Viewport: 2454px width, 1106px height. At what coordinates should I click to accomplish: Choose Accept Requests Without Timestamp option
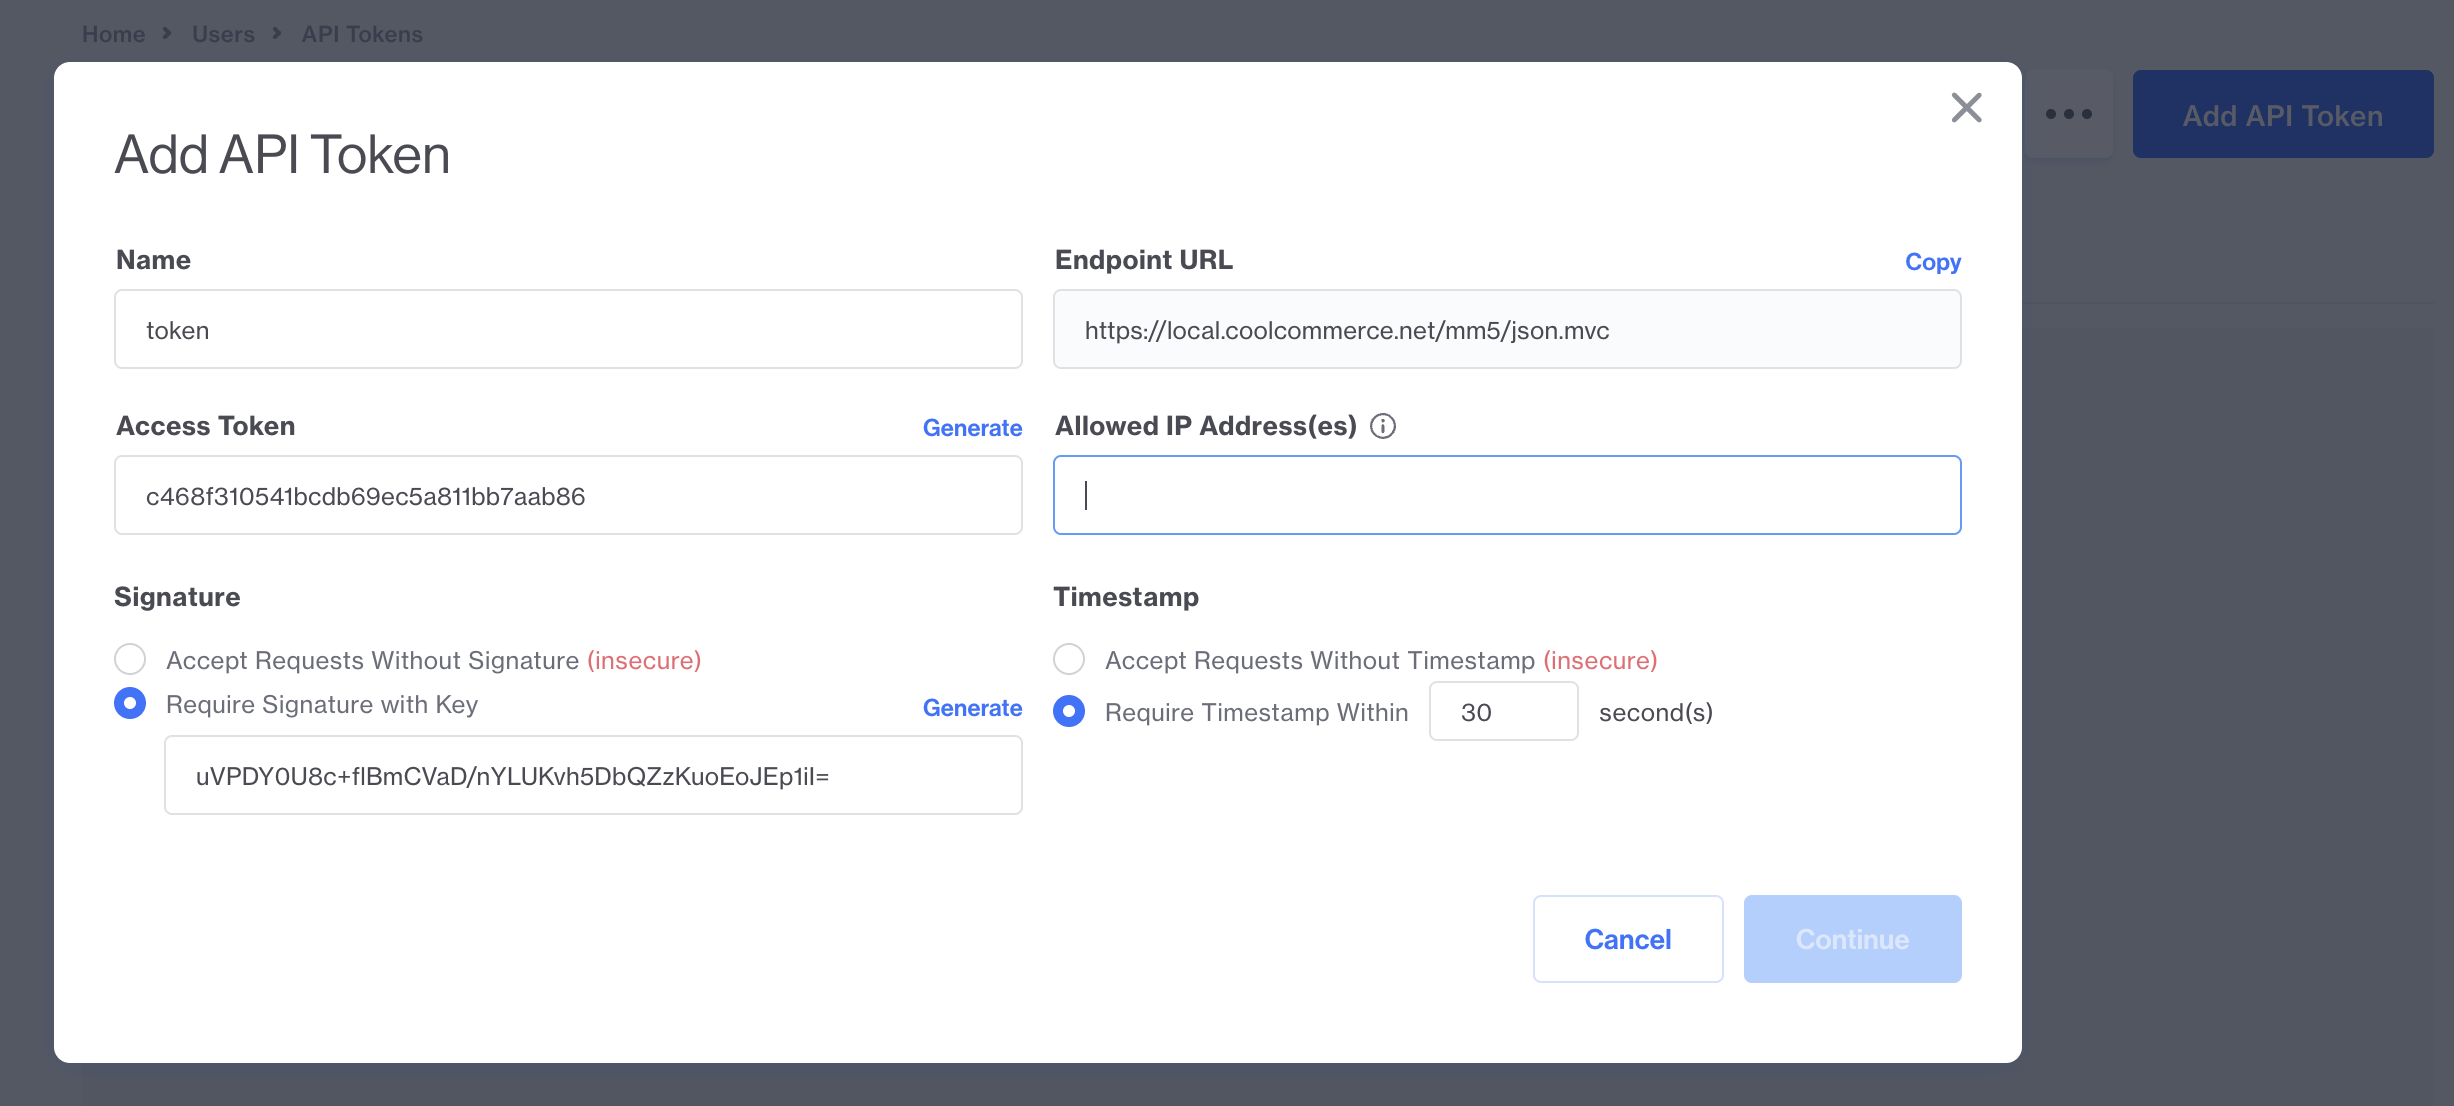click(1069, 660)
